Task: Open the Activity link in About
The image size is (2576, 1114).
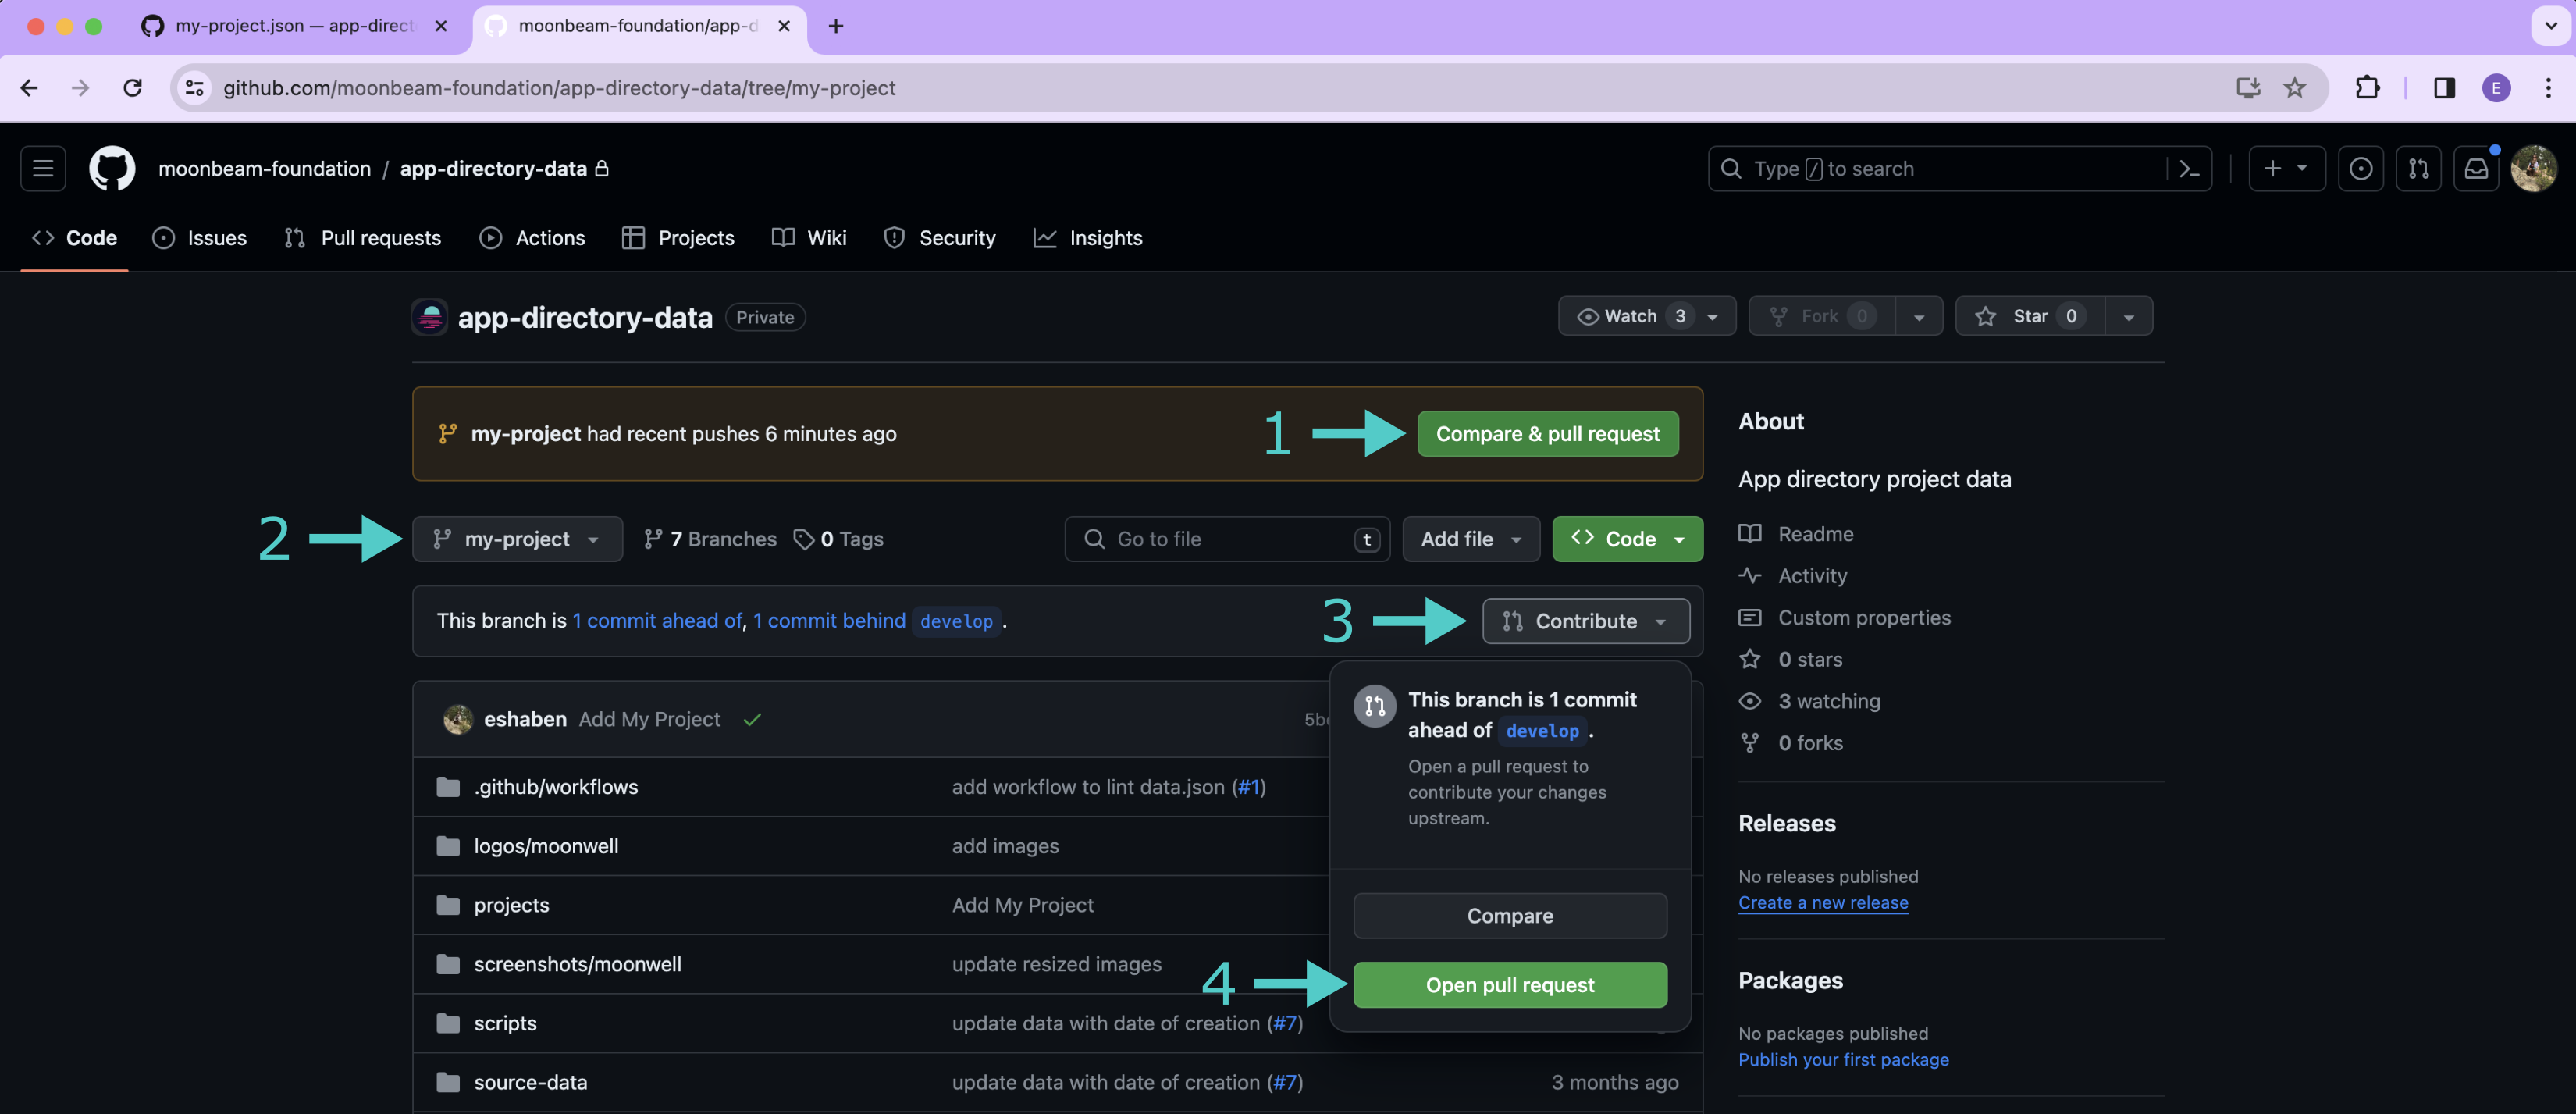Action: click(1793, 576)
